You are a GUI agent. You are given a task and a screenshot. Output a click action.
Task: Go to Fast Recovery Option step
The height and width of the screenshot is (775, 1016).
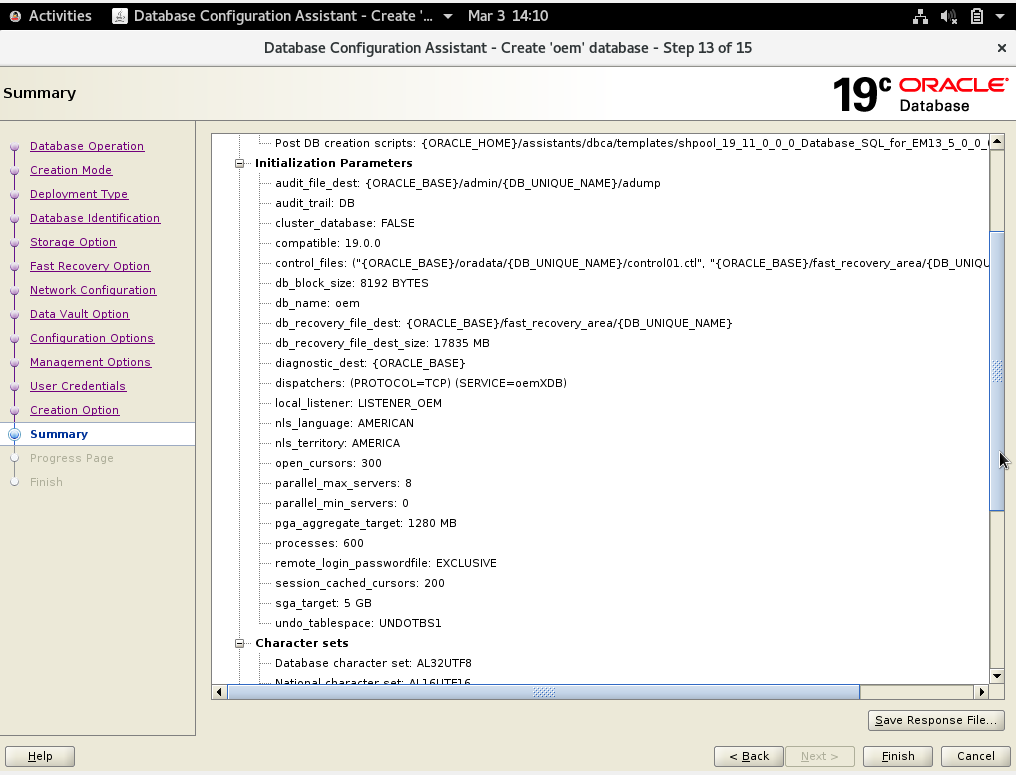tap(89, 266)
